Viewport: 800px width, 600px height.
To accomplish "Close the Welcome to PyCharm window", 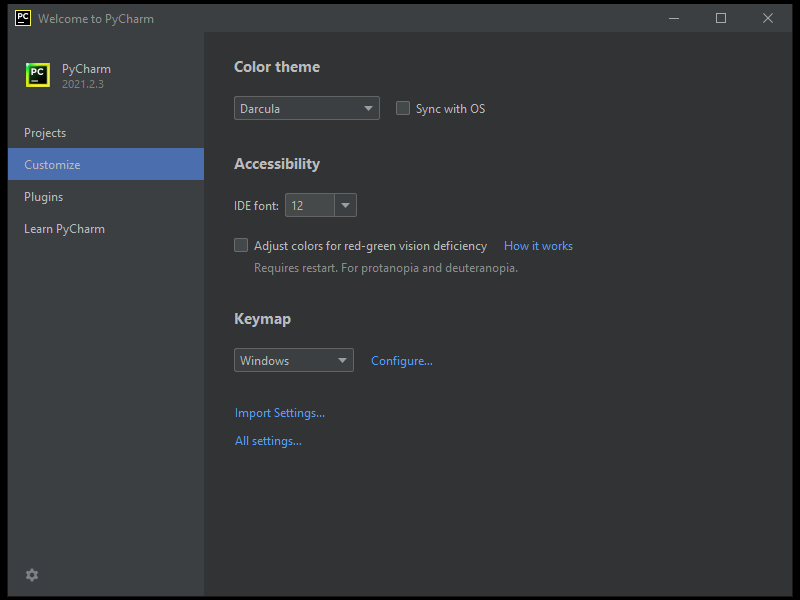I will (x=768, y=18).
